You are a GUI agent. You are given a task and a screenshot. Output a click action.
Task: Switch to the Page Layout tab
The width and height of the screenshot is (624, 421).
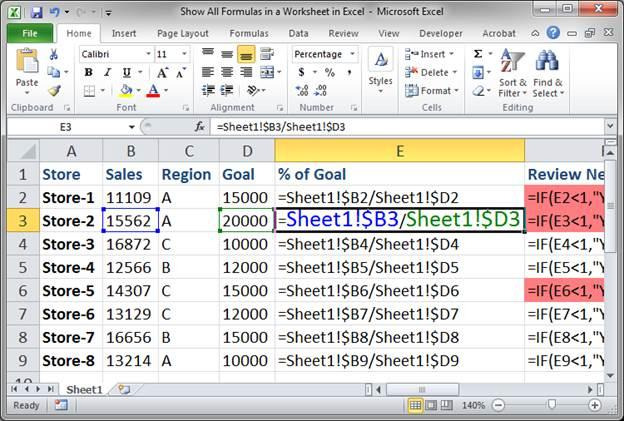pos(183,33)
